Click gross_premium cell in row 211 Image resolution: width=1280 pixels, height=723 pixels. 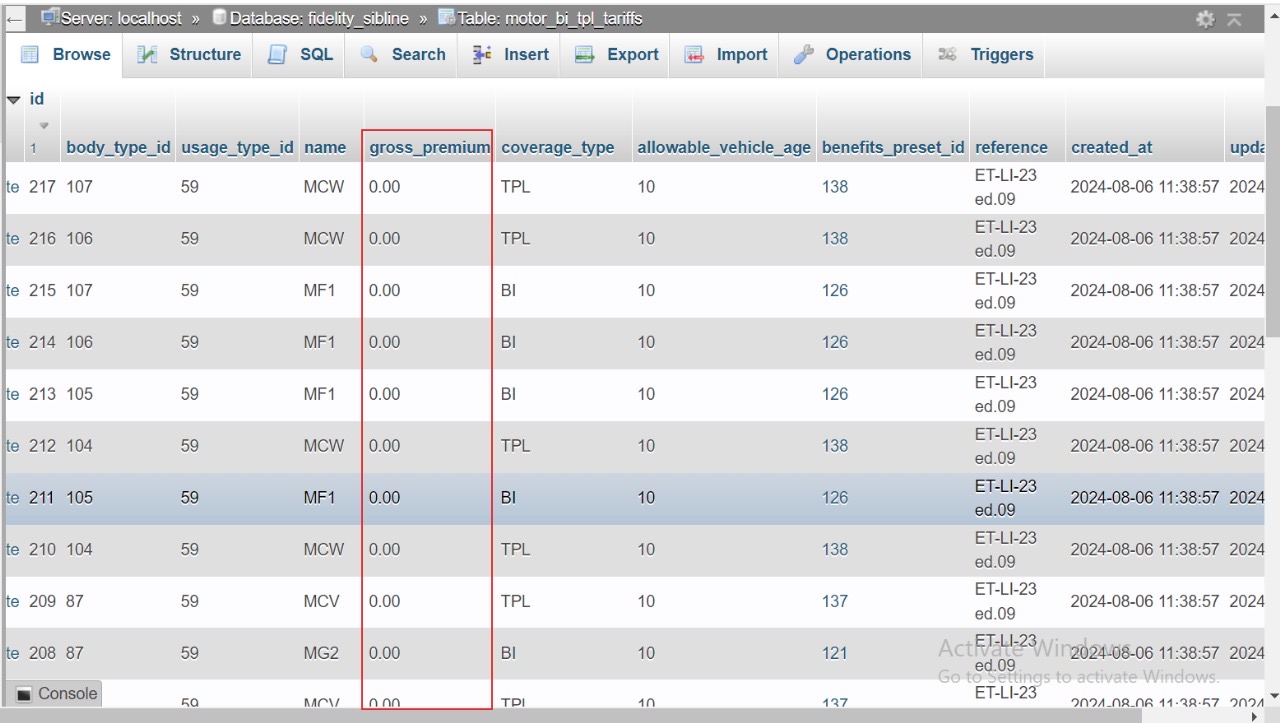(385, 497)
